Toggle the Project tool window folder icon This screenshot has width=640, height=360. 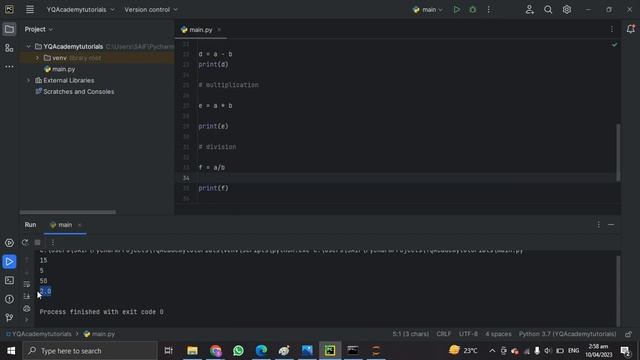(x=9, y=29)
